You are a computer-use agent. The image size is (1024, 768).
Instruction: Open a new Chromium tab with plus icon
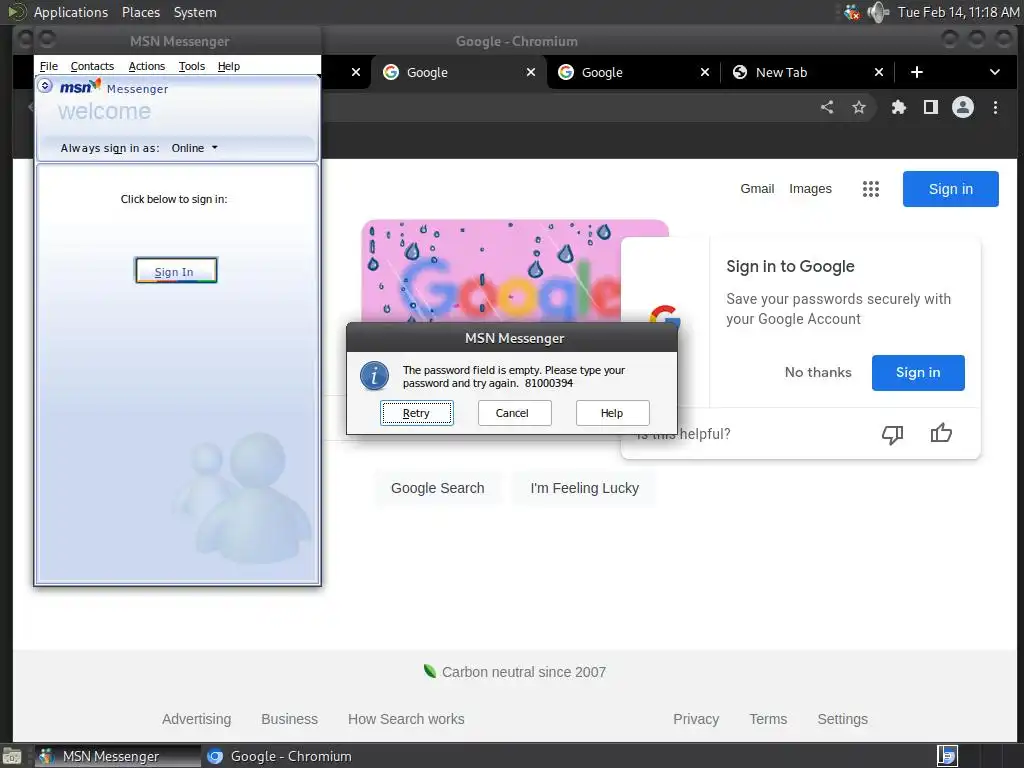coord(917,72)
